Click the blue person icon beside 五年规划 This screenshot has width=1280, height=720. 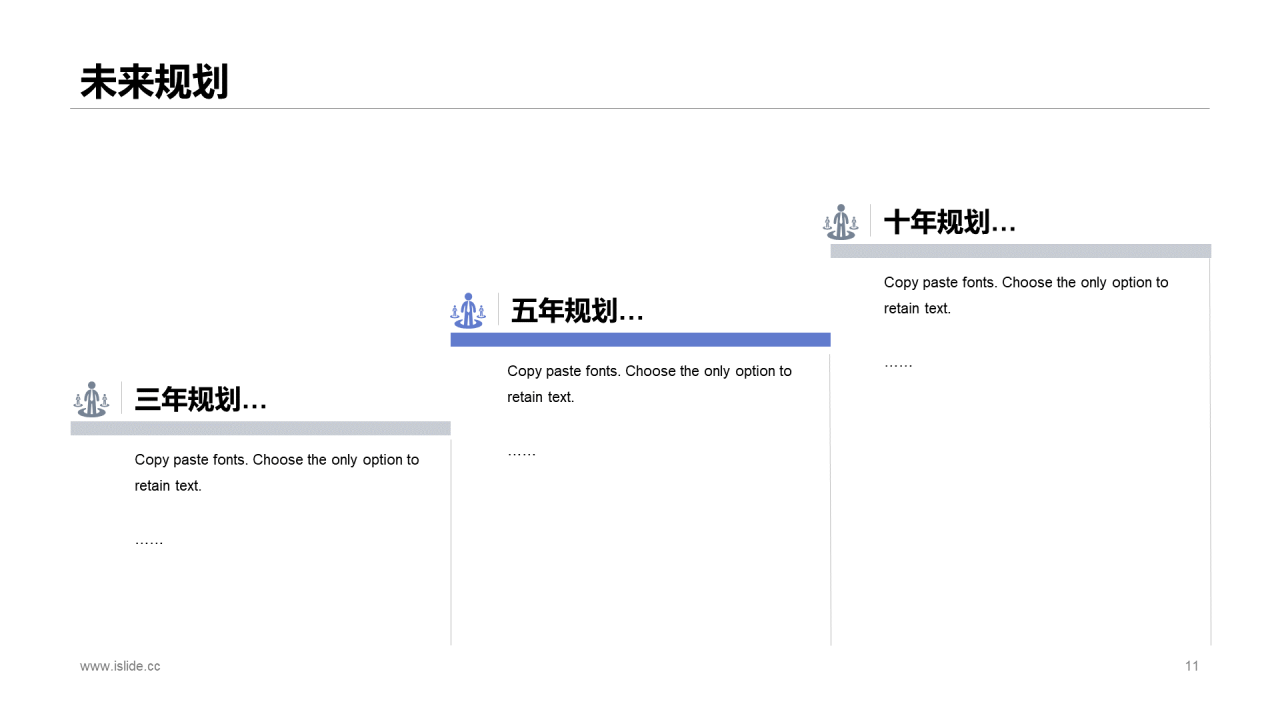(467, 310)
